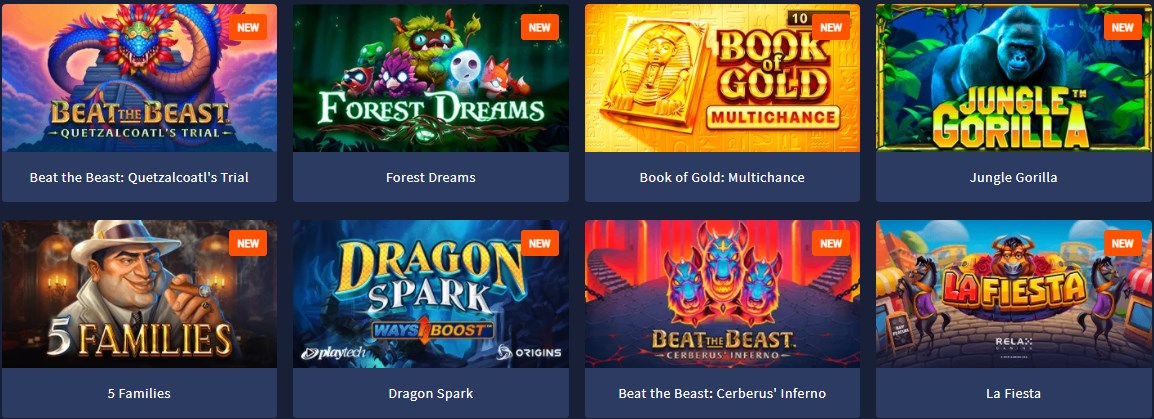Viewport: 1154px width, 419px height.
Task: Open the "La Fiesta" title label
Action: tap(1013, 393)
